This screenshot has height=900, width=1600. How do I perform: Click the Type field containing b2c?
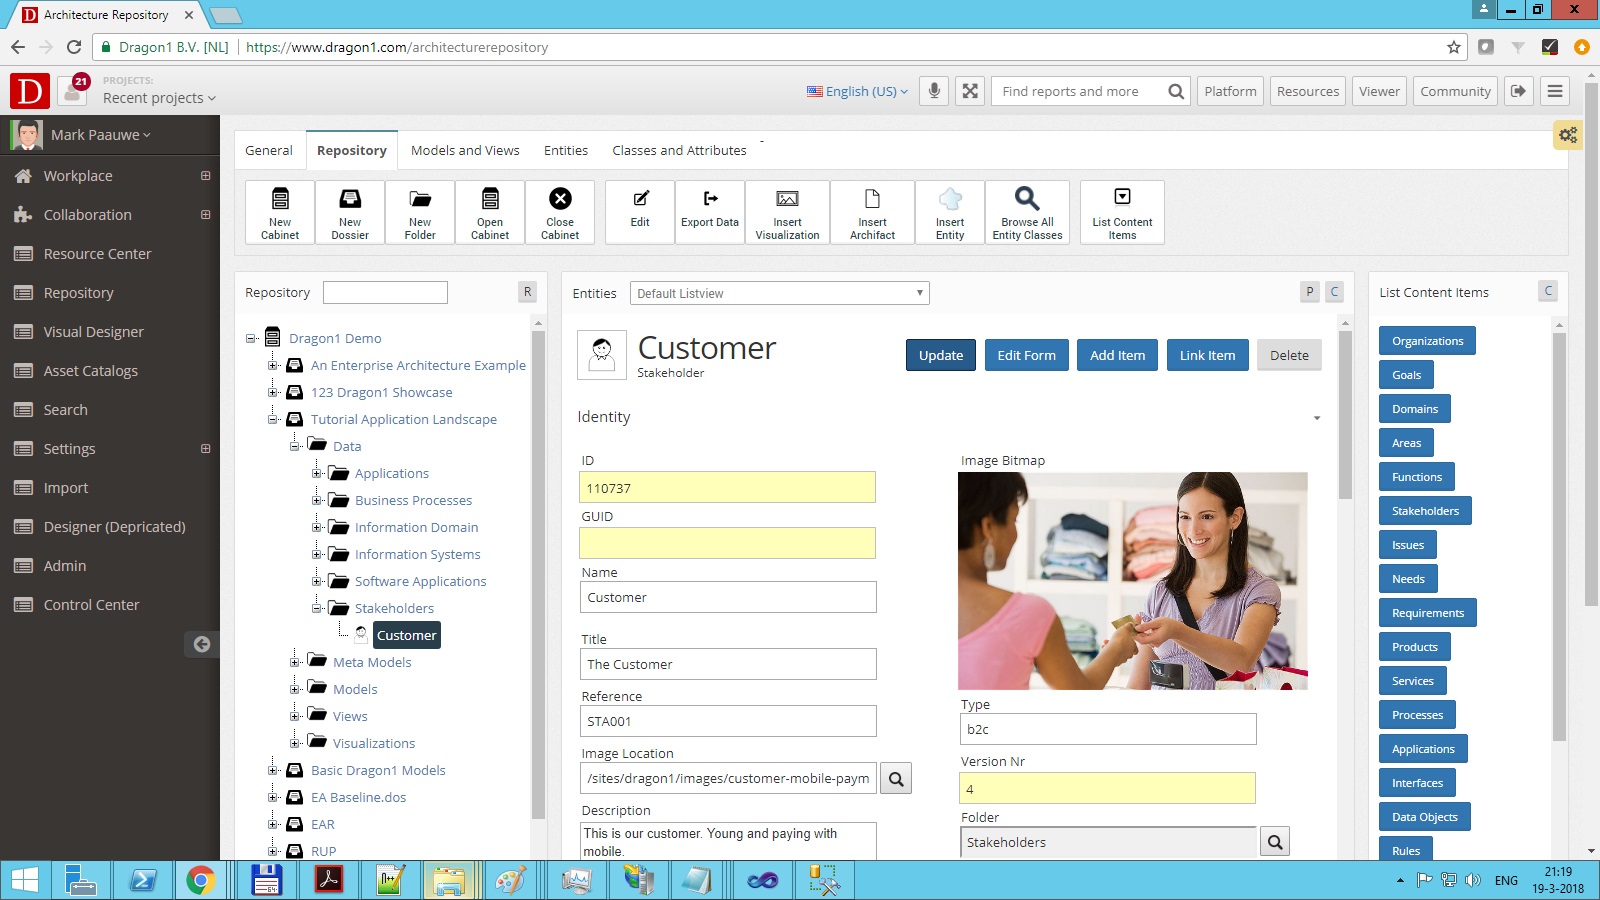[1108, 729]
